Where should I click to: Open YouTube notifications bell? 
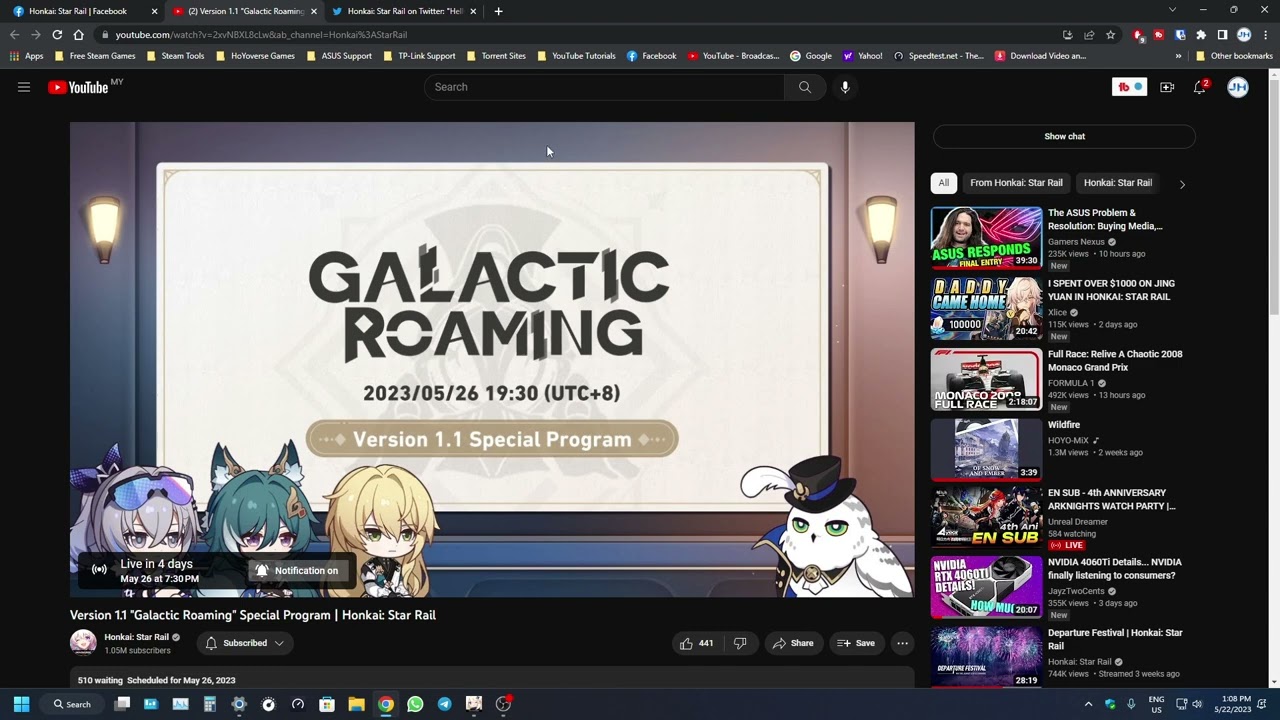1200,87
